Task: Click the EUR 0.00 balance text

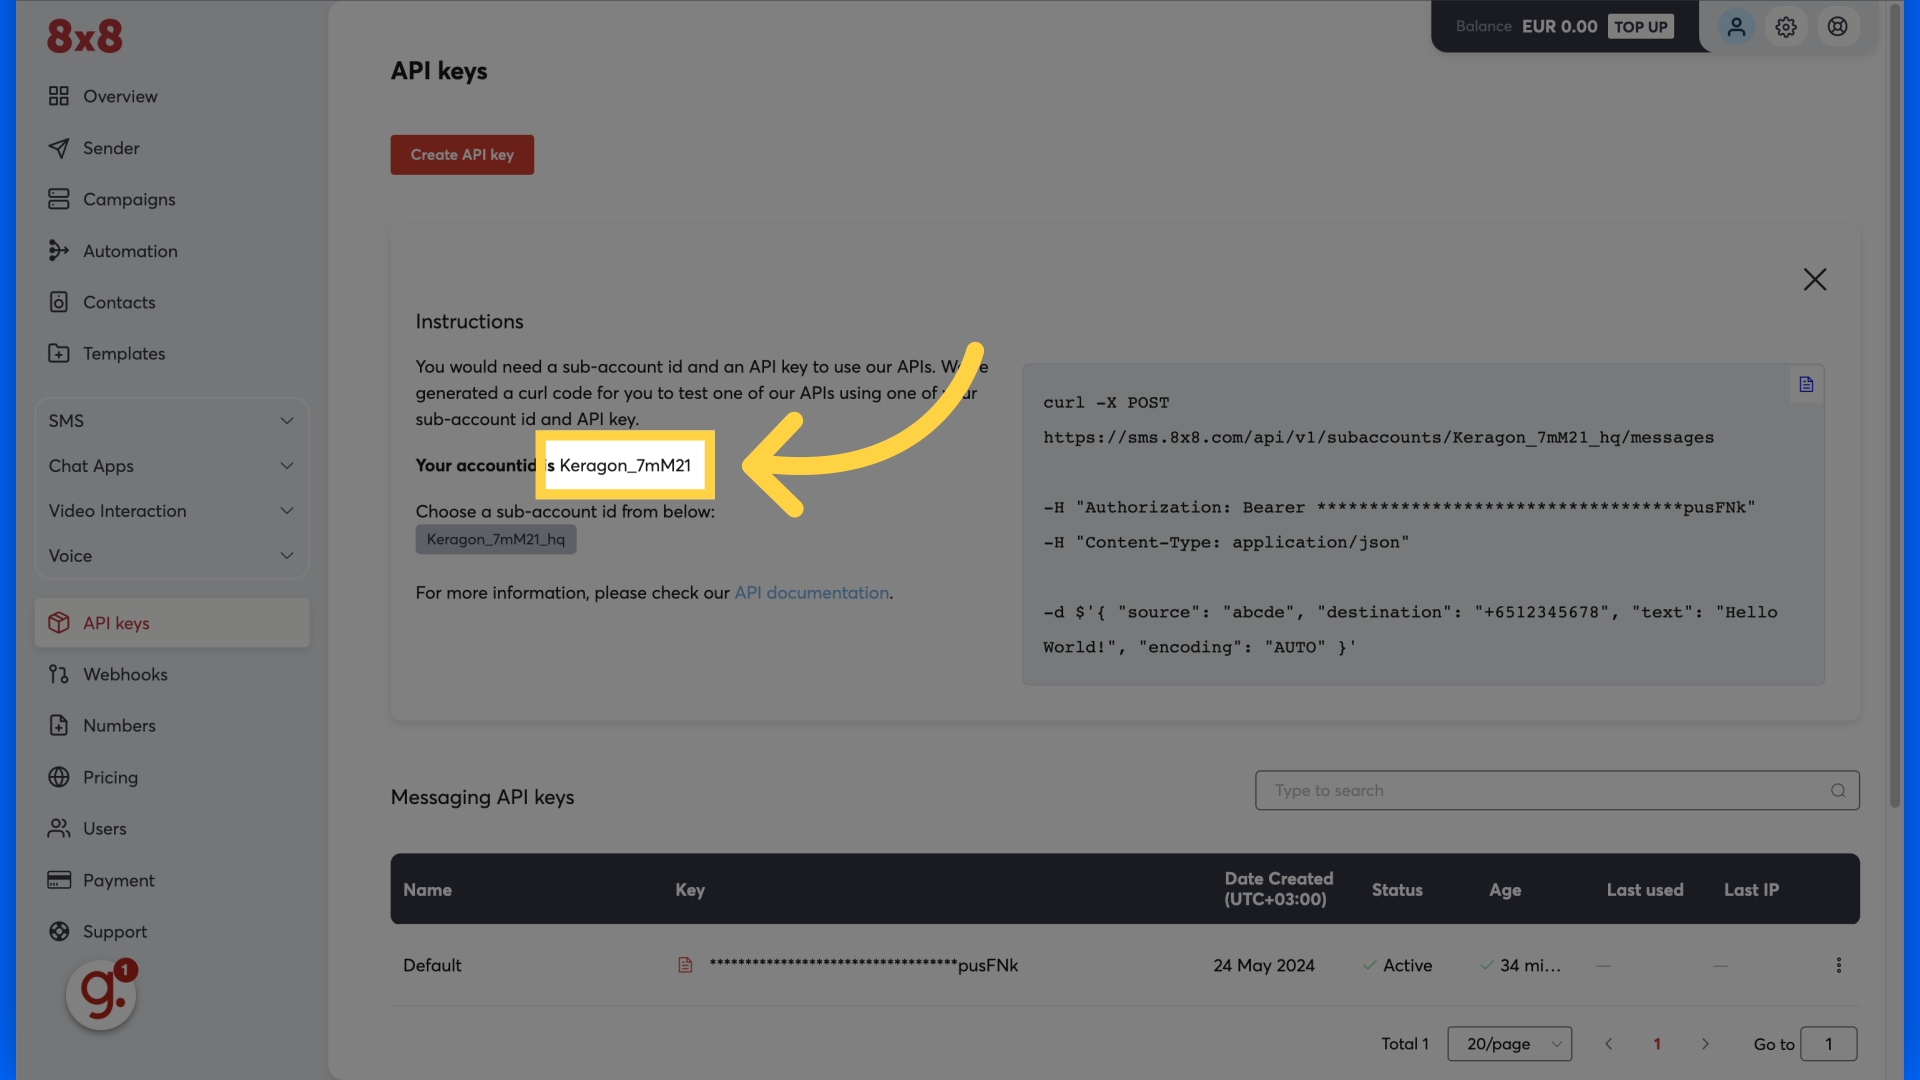Action: (1559, 27)
